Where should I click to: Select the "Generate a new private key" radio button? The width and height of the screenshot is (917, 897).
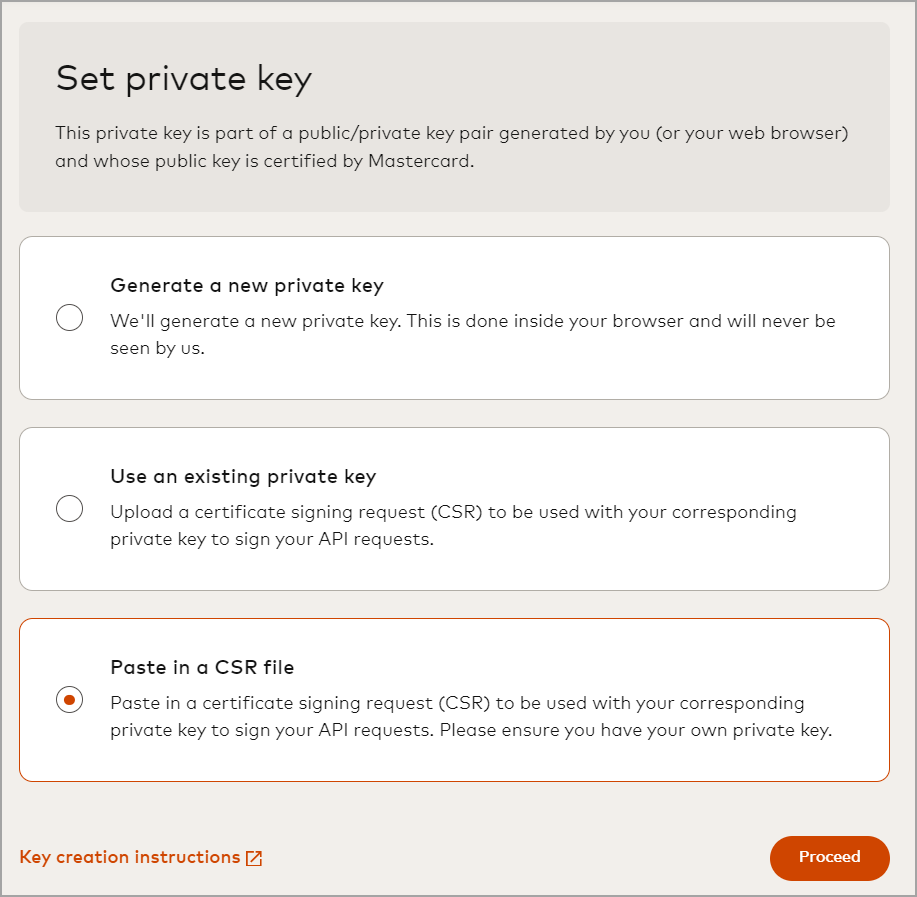pos(69,317)
